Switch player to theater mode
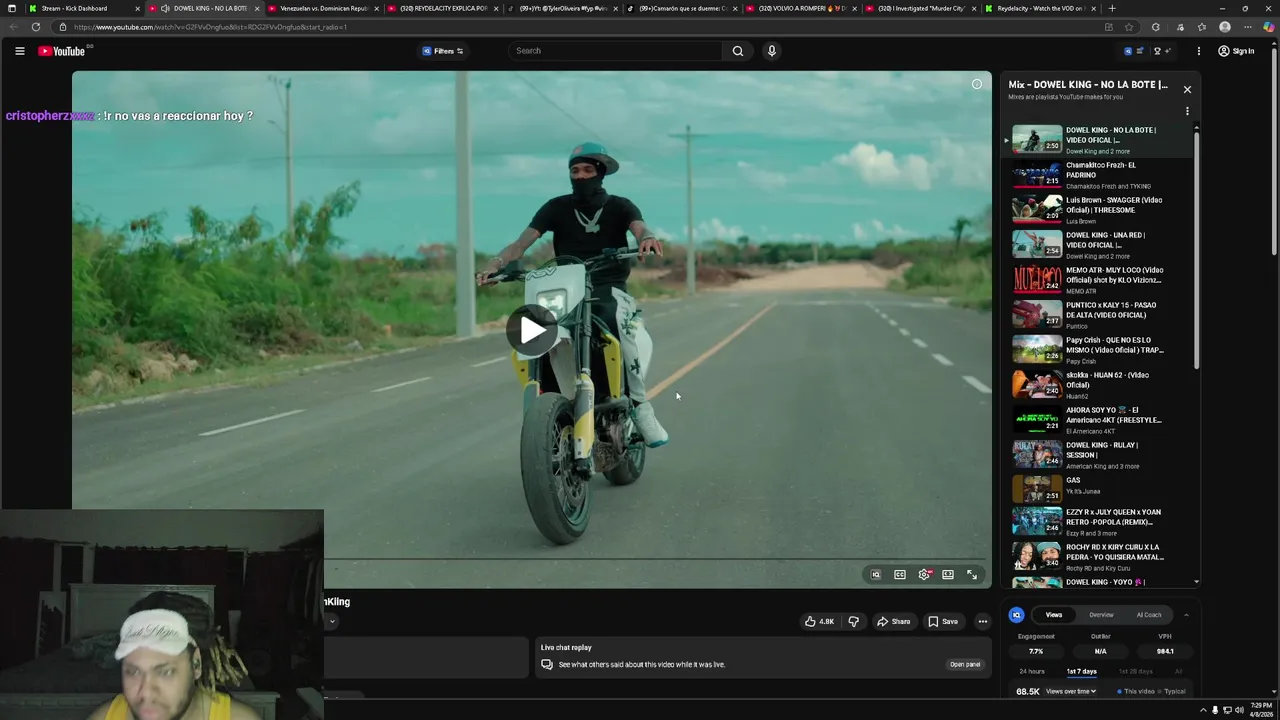The width and height of the screenshot is (1280, 720). (948, 575)
